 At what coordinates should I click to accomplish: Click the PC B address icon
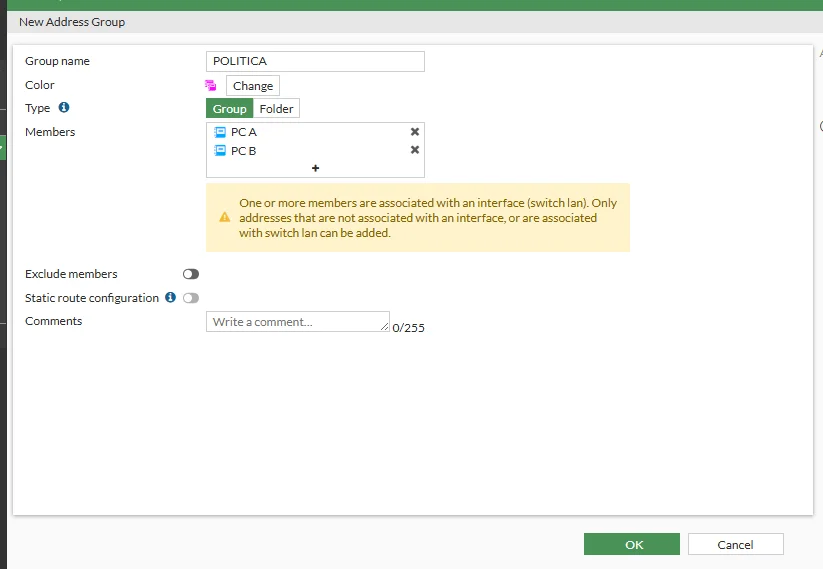[220, 151]
